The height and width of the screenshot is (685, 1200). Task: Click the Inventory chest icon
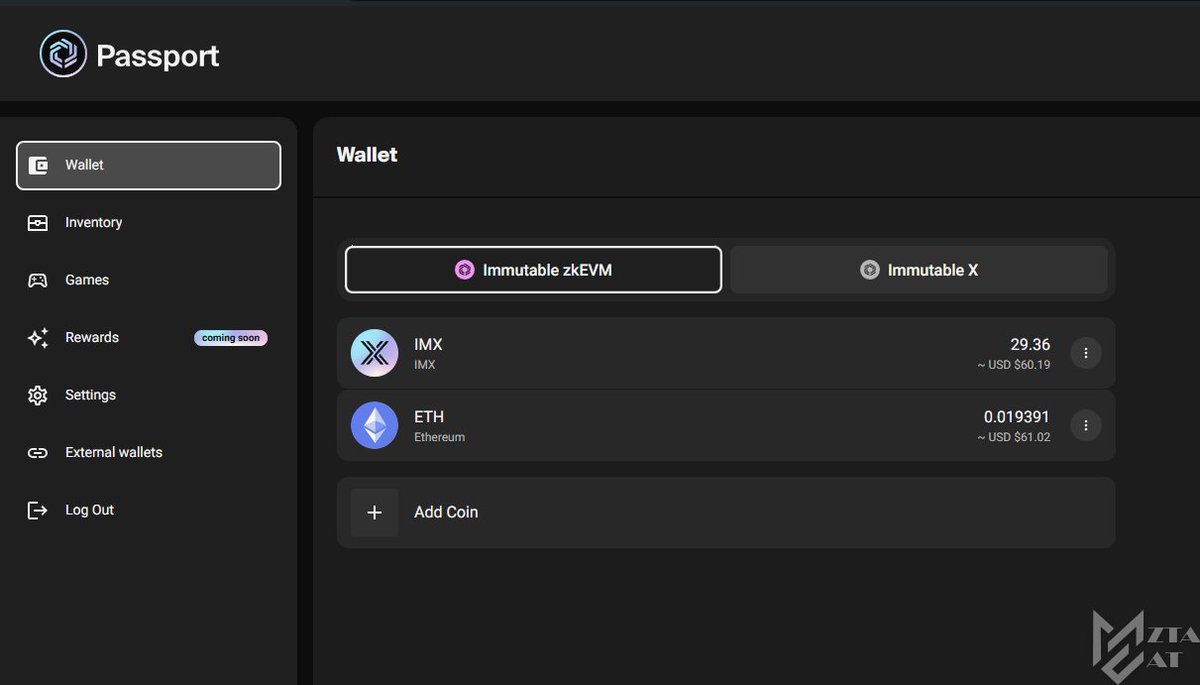[38, 223]
